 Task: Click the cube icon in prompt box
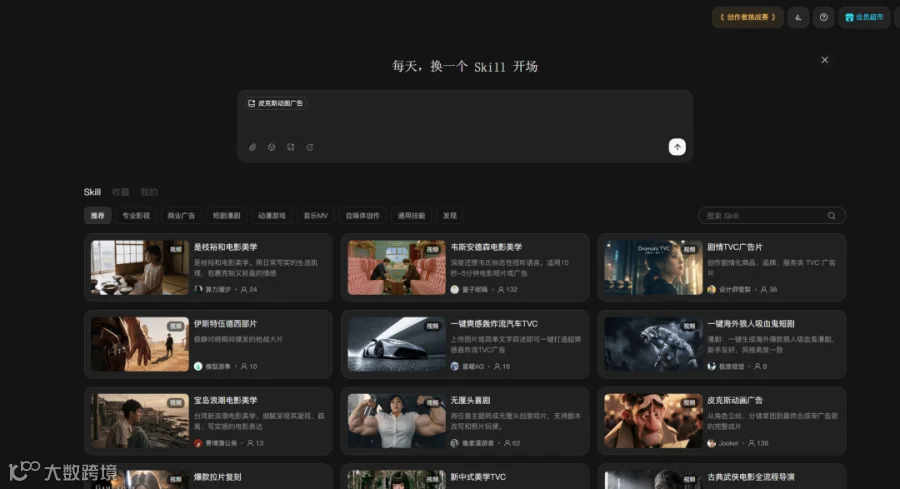(271, 148)
